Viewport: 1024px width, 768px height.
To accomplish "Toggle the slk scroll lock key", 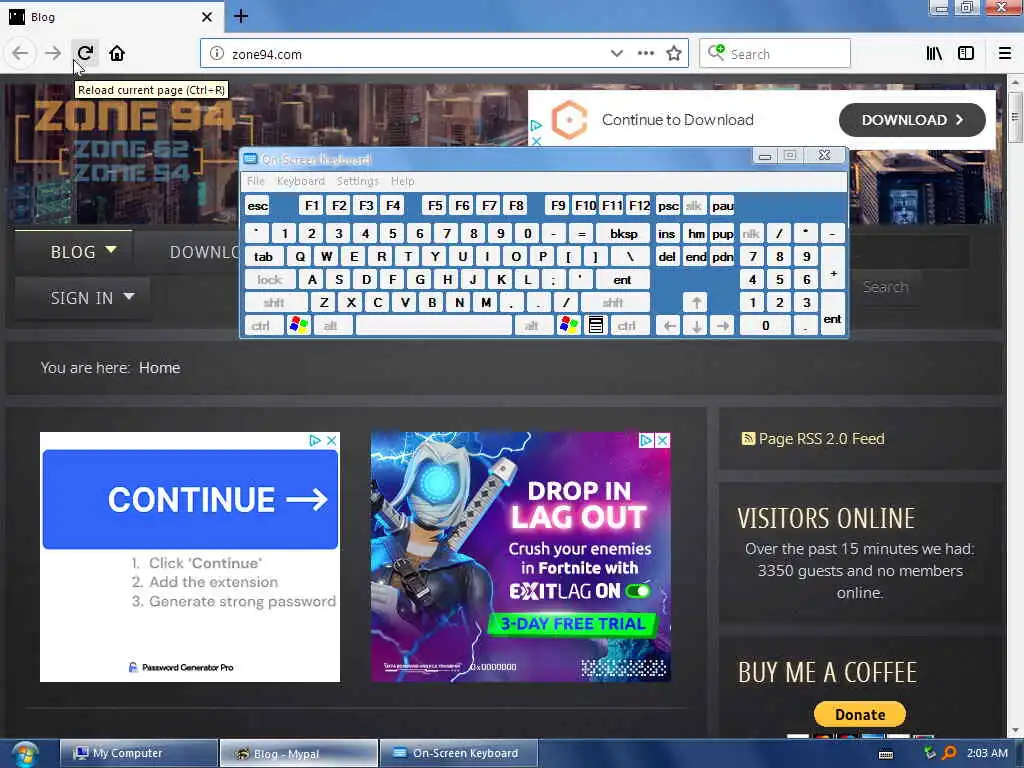I will coord(694,206).
